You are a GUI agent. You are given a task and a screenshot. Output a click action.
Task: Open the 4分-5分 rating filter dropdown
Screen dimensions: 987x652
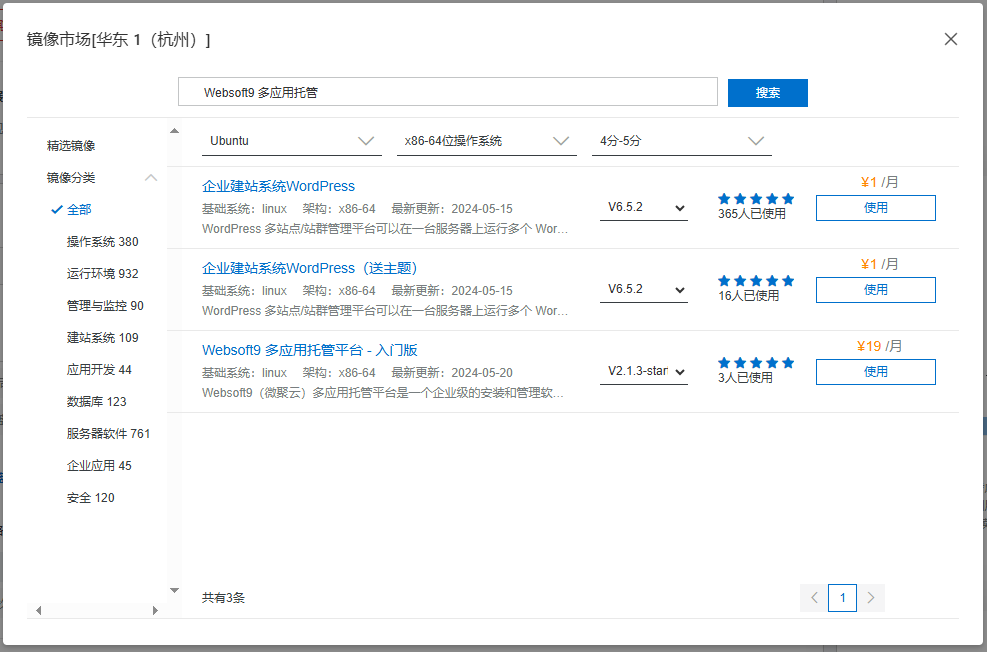pos(680,140)
